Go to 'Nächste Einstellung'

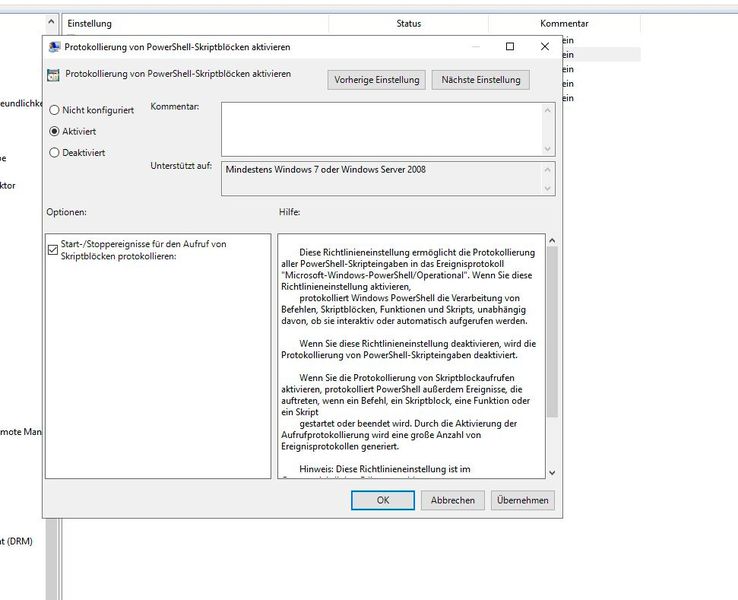(481, 80)
